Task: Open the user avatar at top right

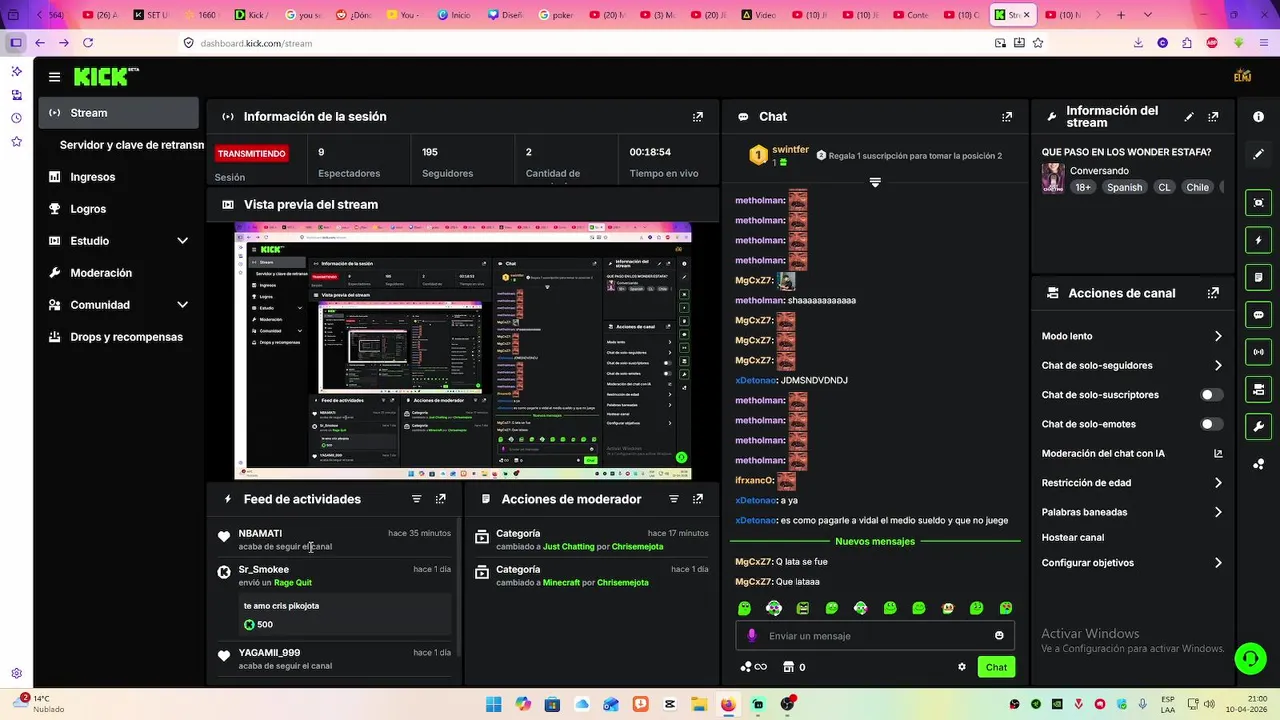Action: [1243, 76]
